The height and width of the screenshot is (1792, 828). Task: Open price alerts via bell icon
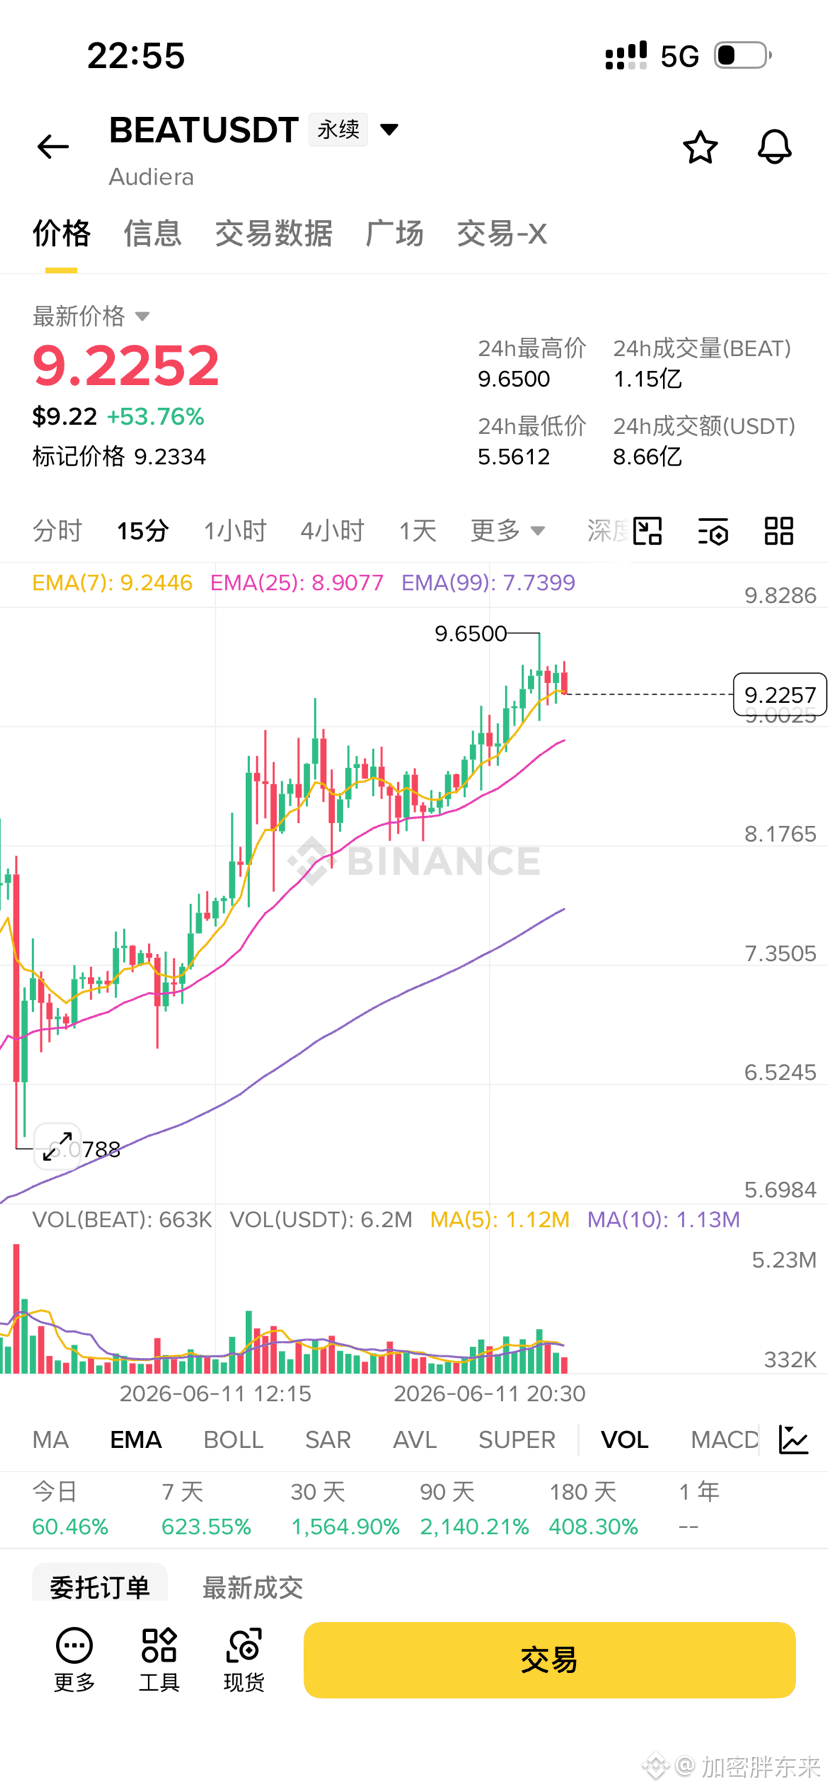tap(774, 147)
